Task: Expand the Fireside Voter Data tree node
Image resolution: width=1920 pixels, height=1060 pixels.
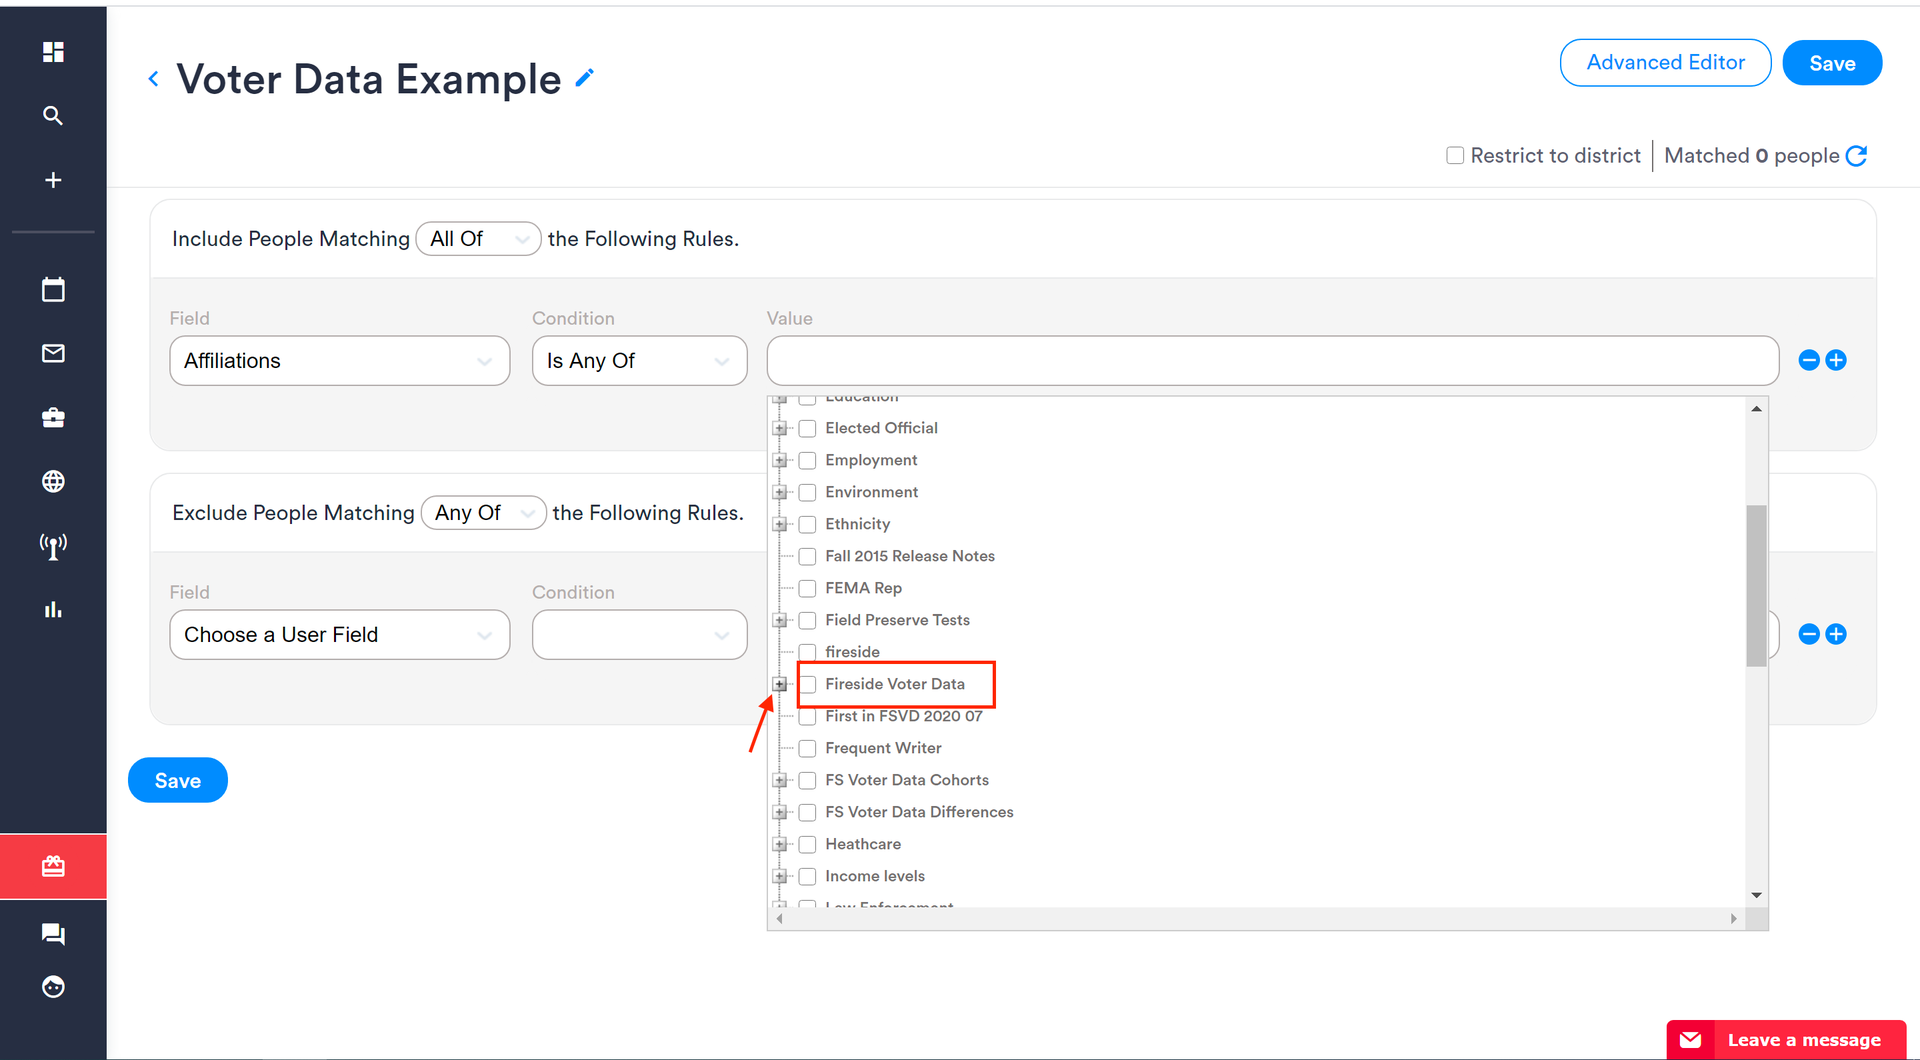Action: (x=780, y=685)
